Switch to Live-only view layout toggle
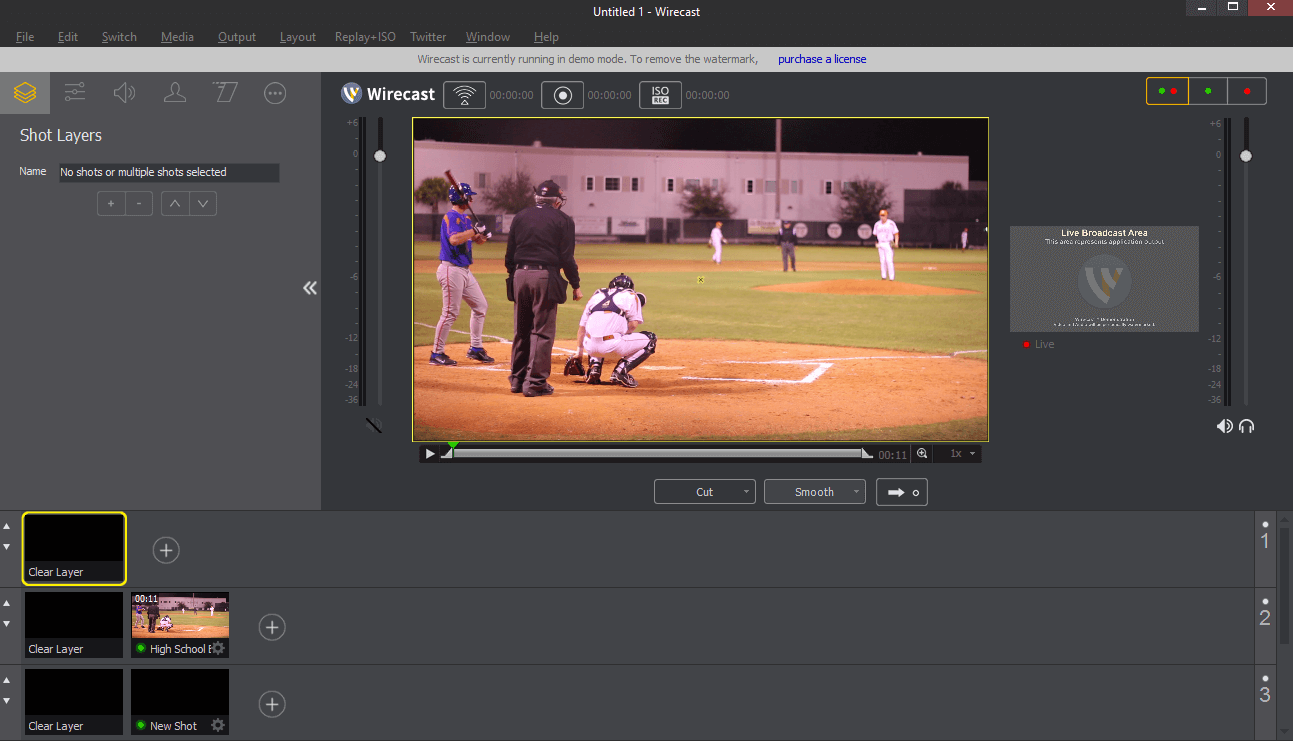This screenshot has width=1293, height=741. [1247, 90]
